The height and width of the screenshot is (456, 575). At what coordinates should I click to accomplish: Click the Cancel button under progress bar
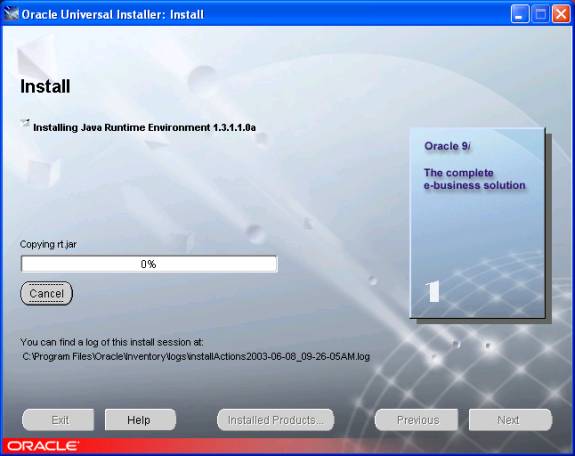pos(47,293)
